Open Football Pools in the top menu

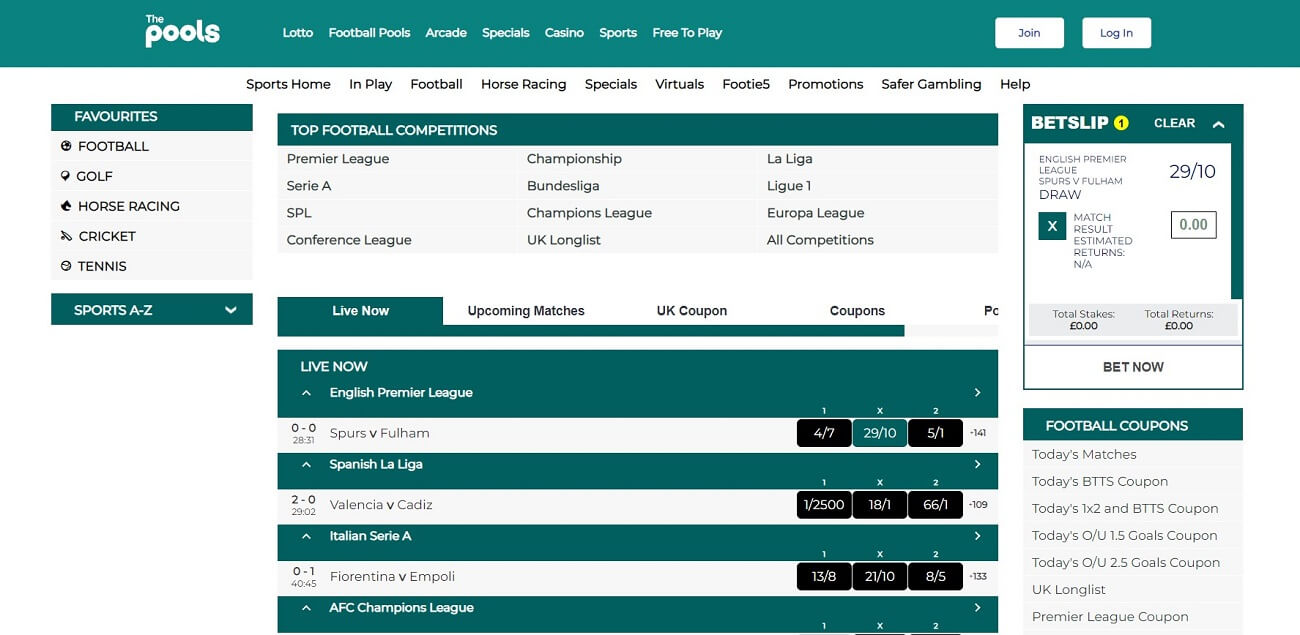[369, 33]
